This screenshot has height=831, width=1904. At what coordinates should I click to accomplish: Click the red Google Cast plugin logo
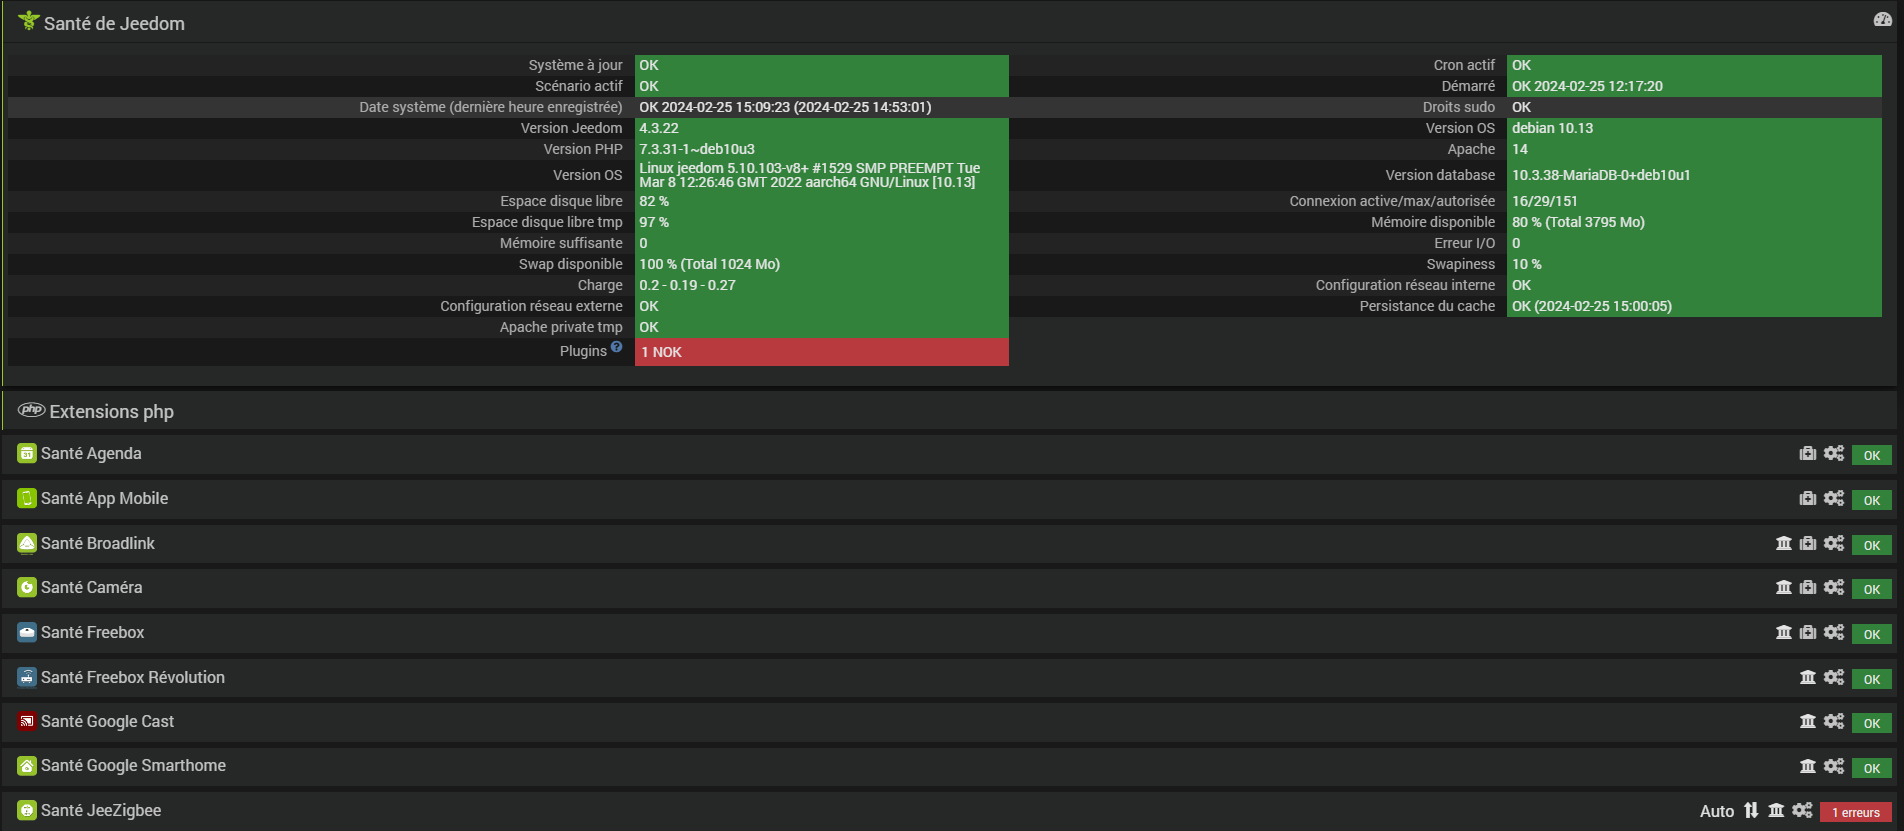[x=27, y=721]
